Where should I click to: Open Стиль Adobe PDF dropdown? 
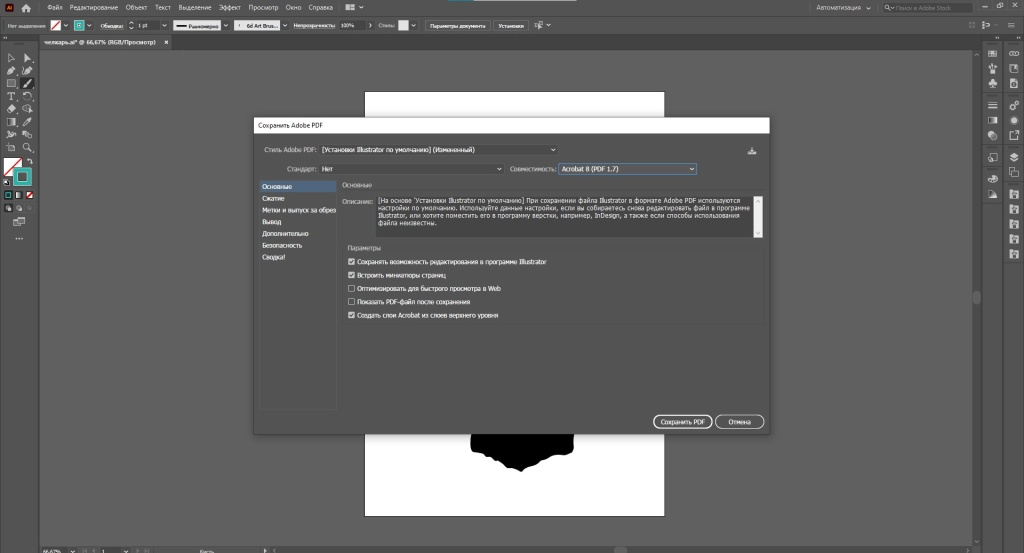pyautogui.click(x=438, y=150)
